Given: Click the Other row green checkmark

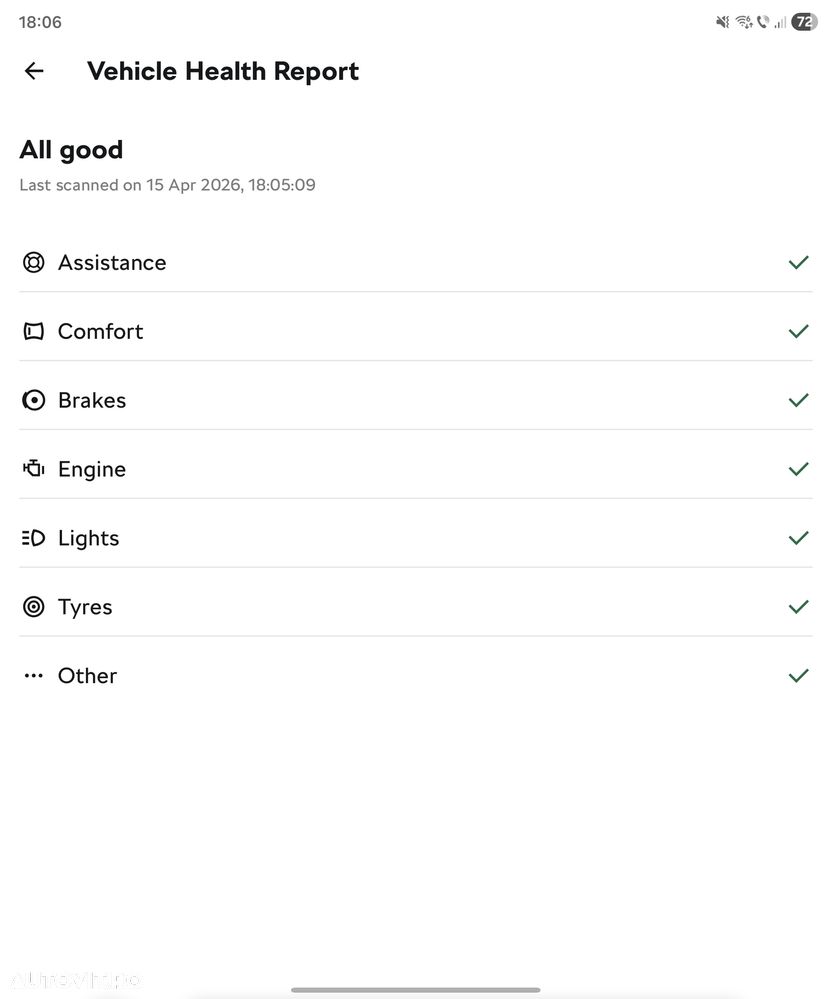Looking at the screenshot, I should click(798, 676).
